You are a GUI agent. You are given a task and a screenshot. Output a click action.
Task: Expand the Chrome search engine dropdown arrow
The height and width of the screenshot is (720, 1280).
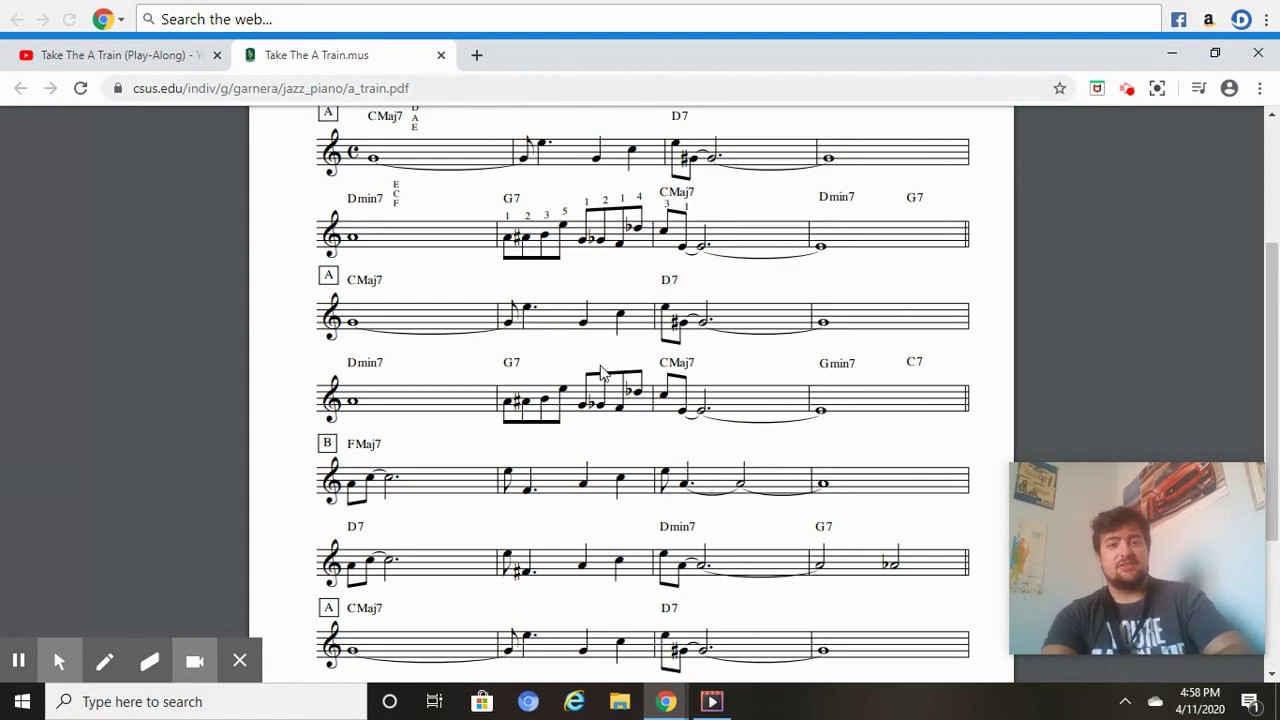point(121,19)
